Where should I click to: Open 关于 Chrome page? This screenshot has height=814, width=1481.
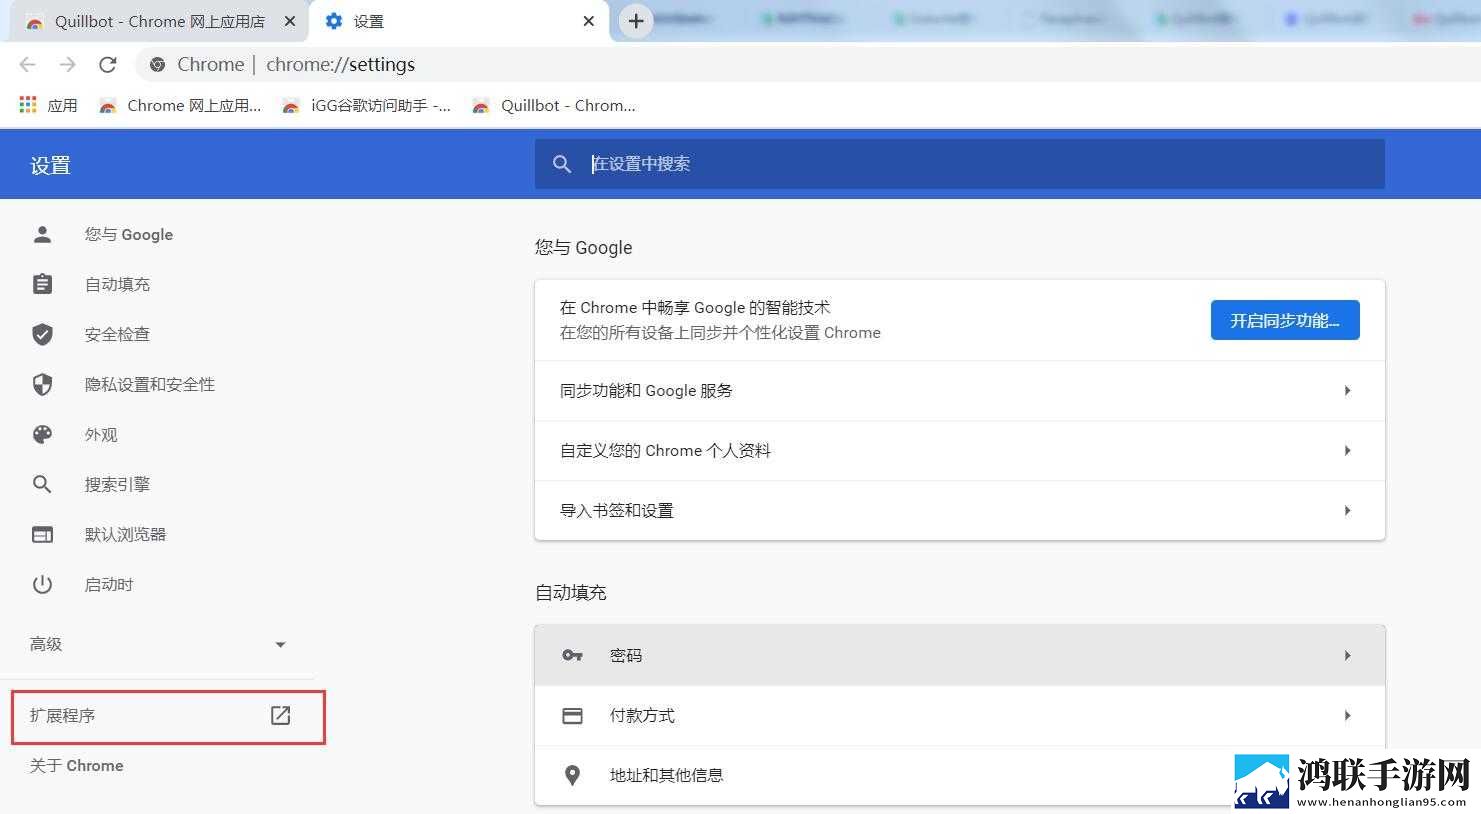coord(77,765)
